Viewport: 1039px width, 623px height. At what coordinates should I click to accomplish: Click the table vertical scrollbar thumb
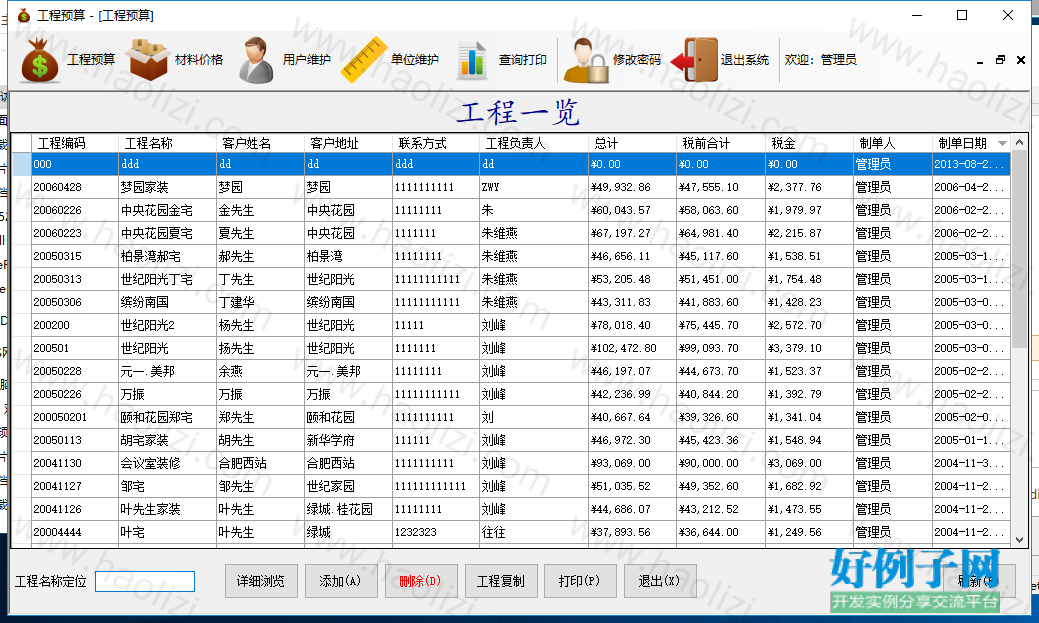[x=1020, y=250]
